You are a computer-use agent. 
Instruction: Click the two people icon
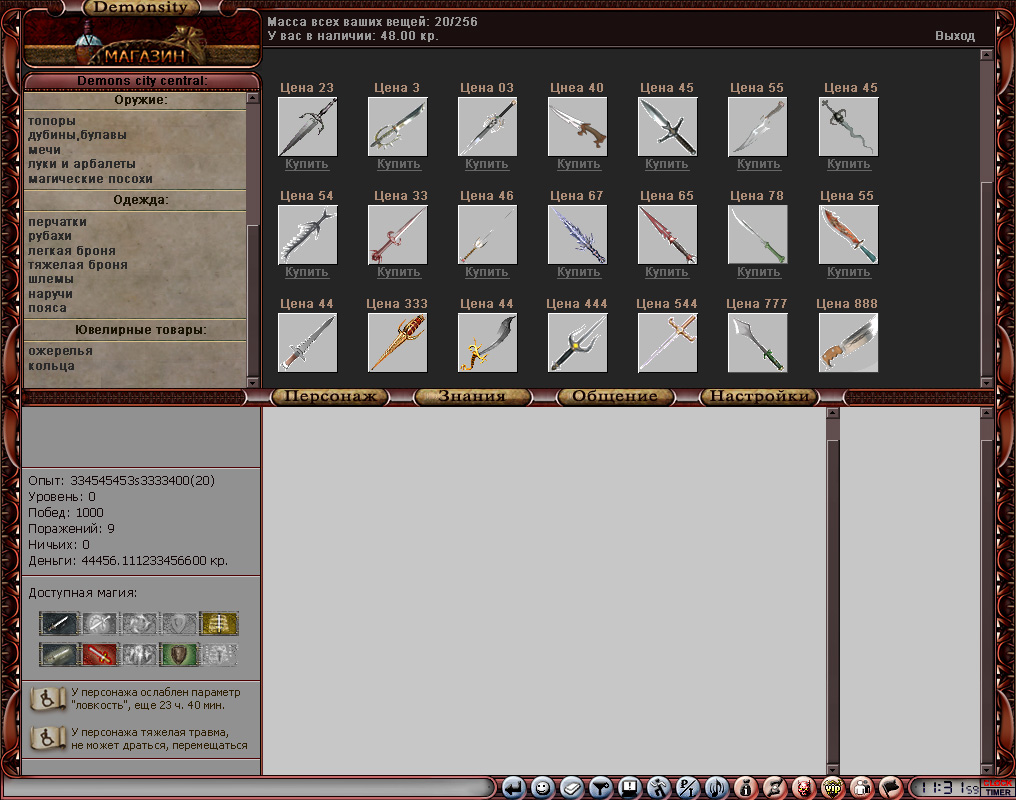[862, 788]
